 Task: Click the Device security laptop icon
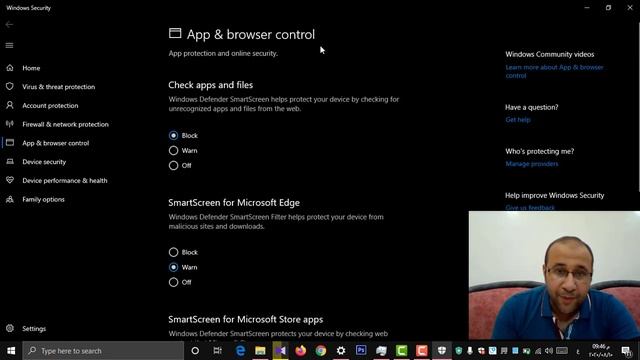pos(10,162)
